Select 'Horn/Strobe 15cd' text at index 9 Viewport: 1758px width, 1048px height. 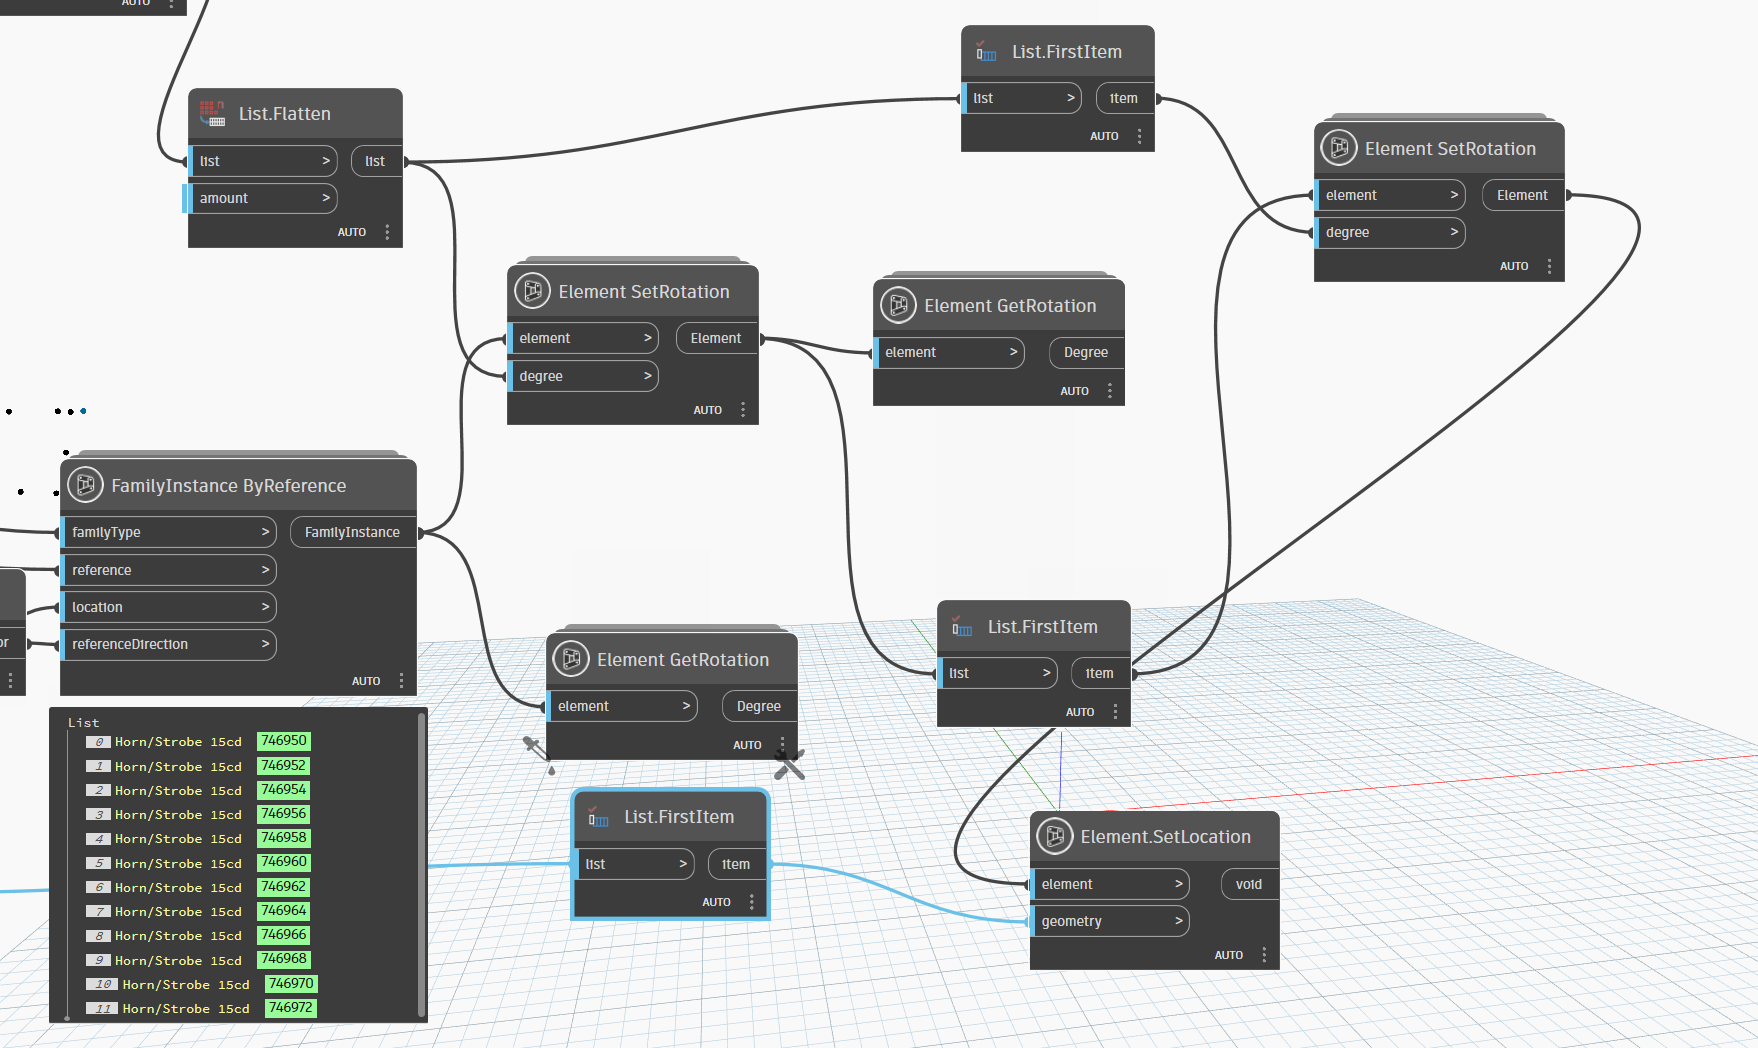[x=178, y=960]
